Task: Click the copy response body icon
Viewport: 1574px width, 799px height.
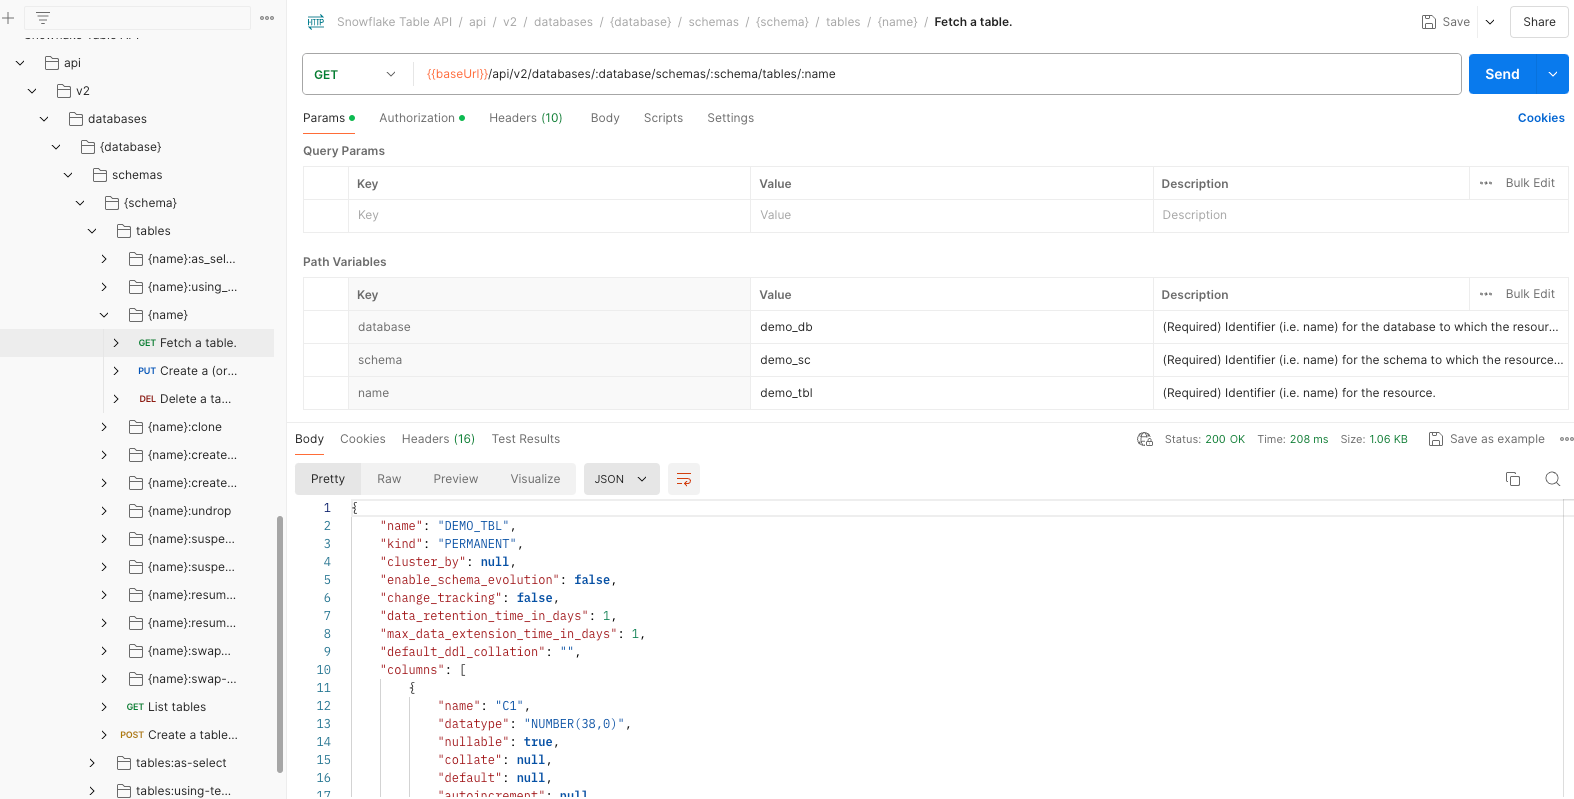Action: point(1512,479)
